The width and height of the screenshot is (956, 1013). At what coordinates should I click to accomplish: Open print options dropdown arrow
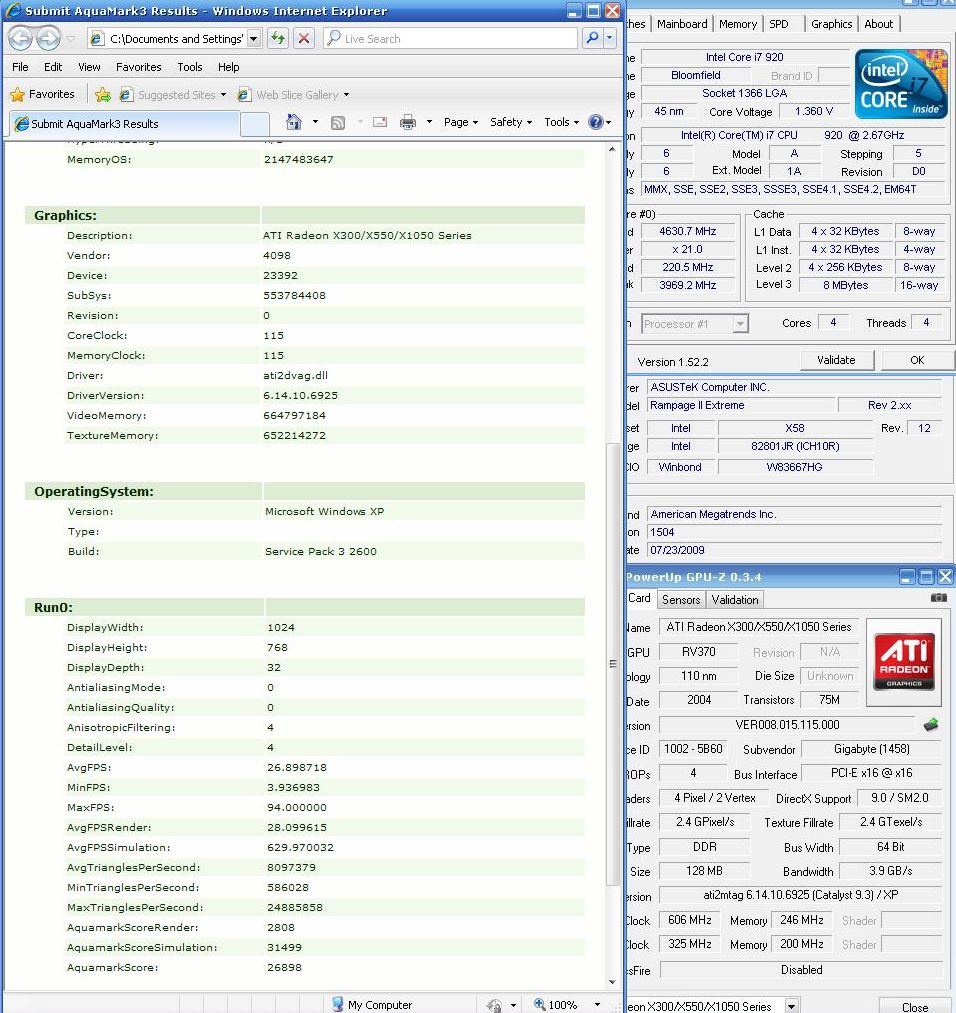tap(429, 121)
